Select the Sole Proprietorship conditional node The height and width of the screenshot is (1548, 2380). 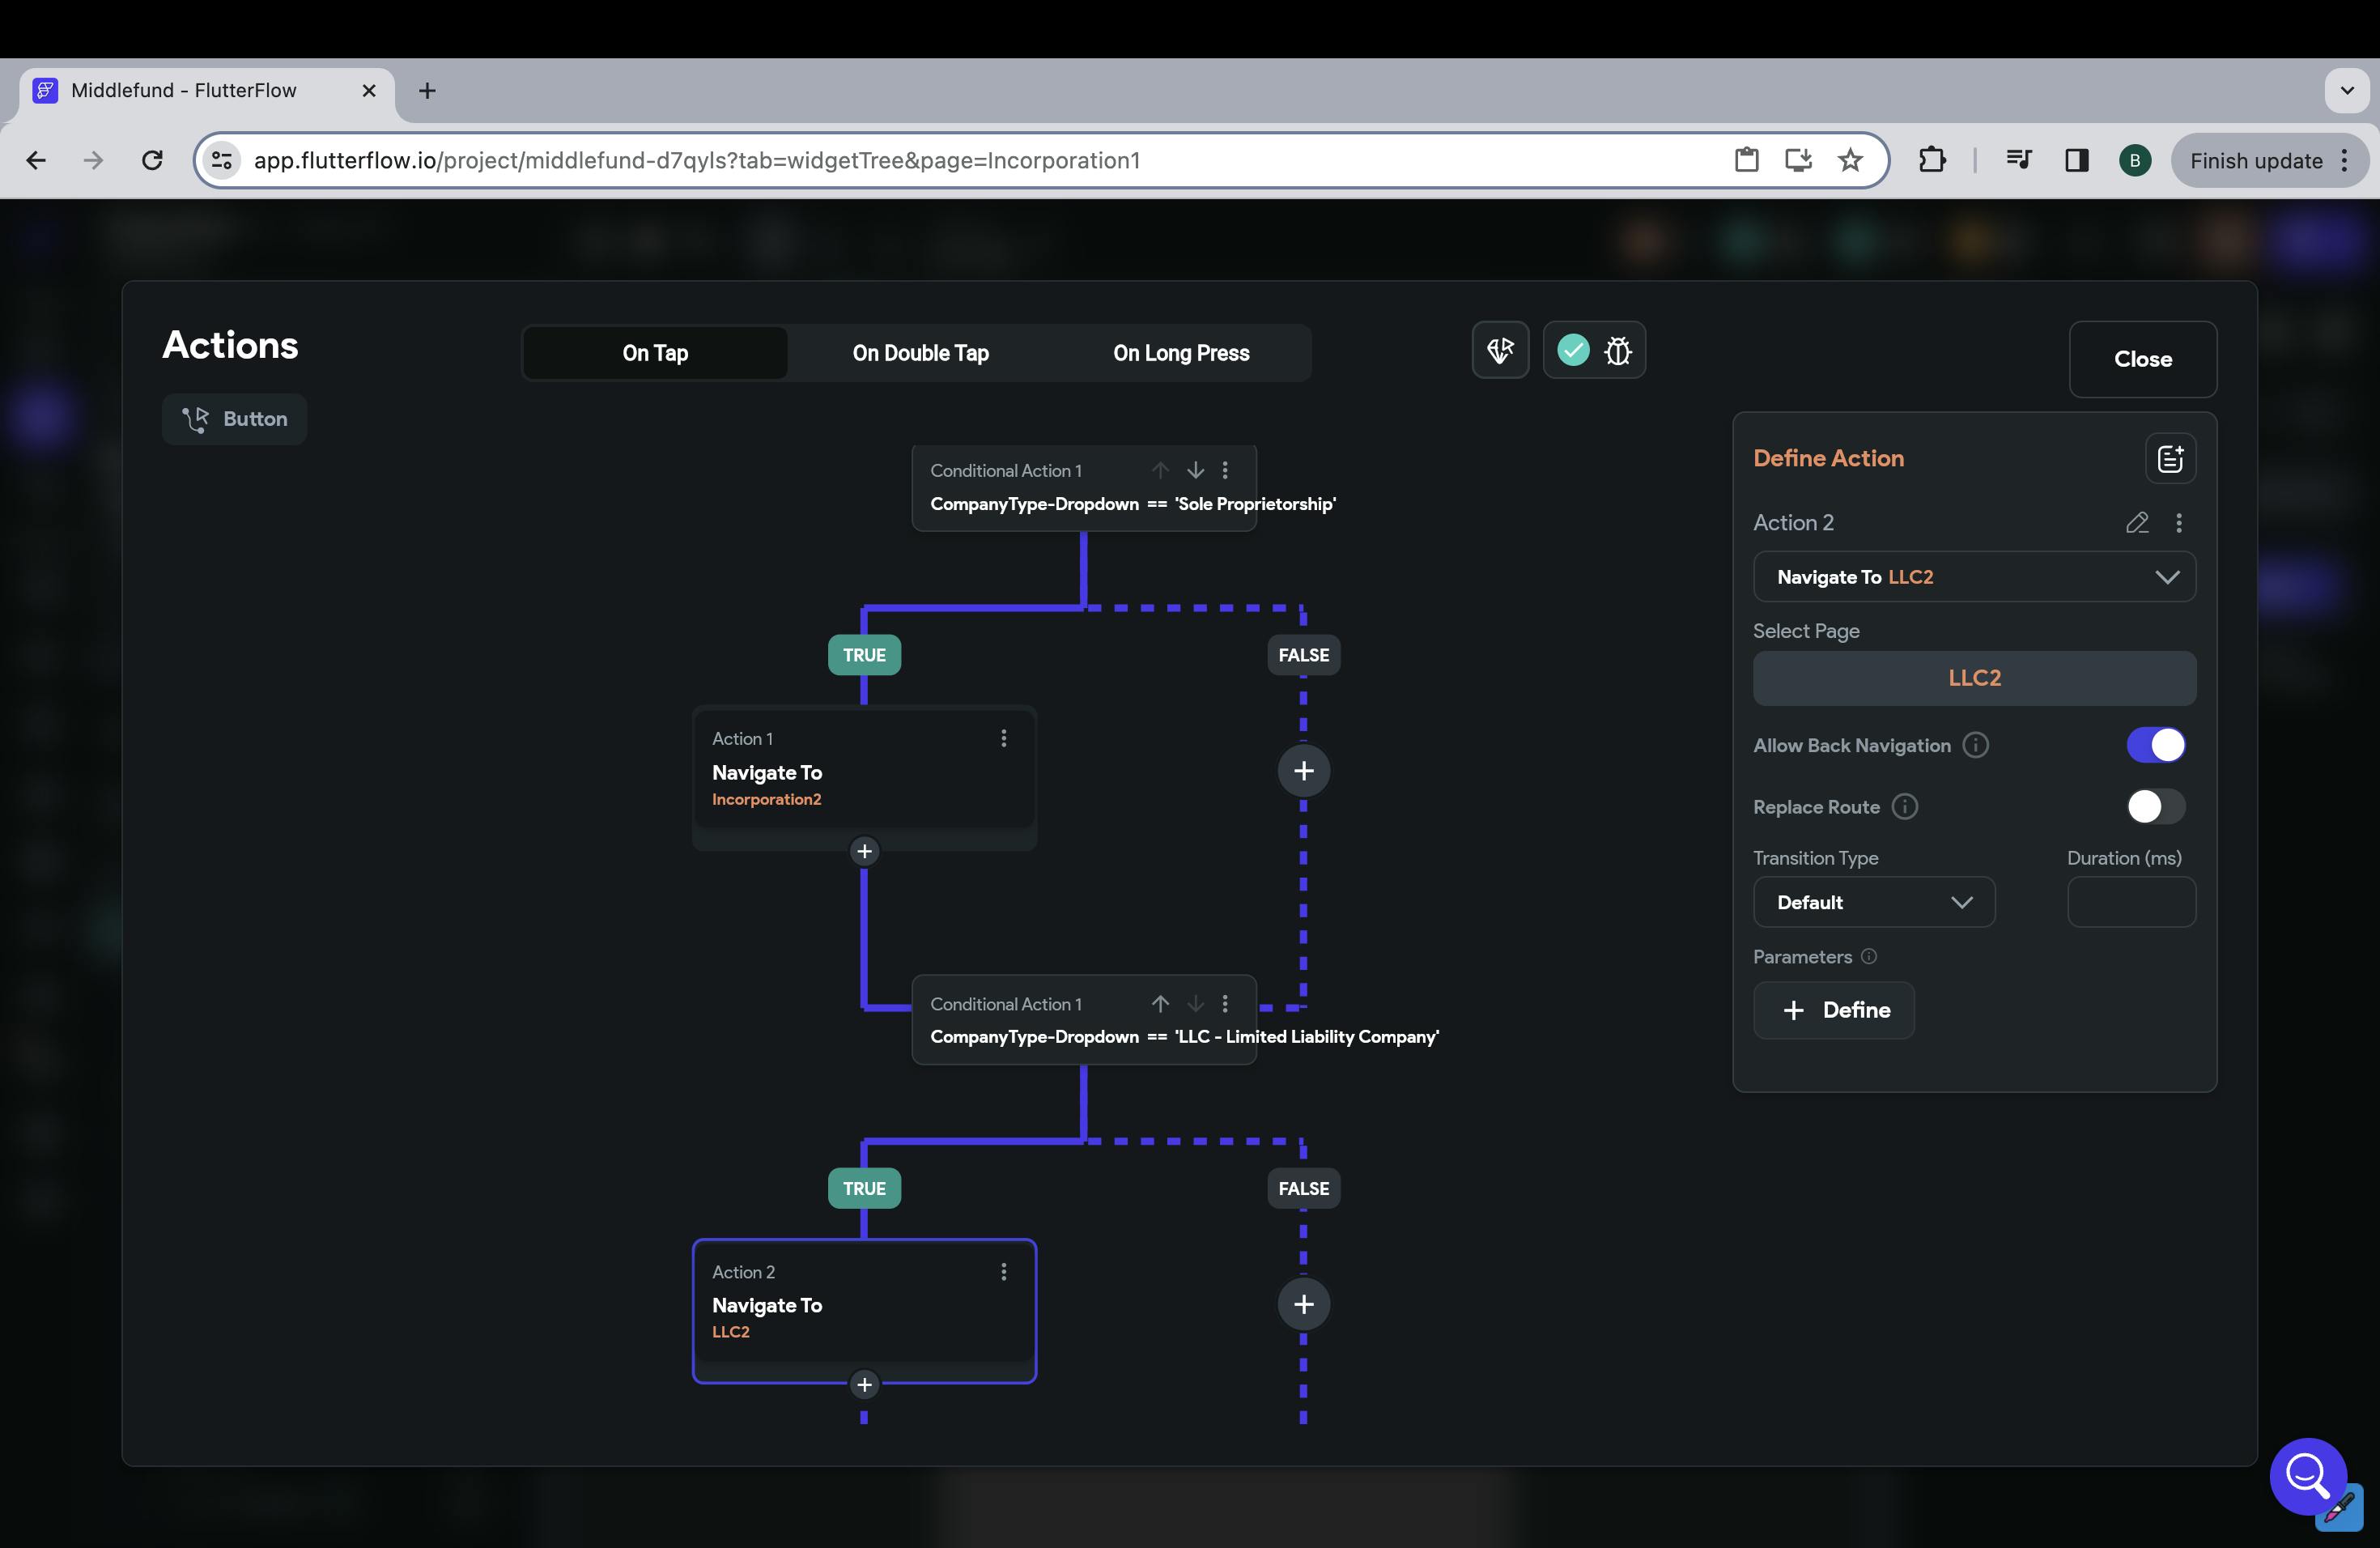click(1084, 488)
